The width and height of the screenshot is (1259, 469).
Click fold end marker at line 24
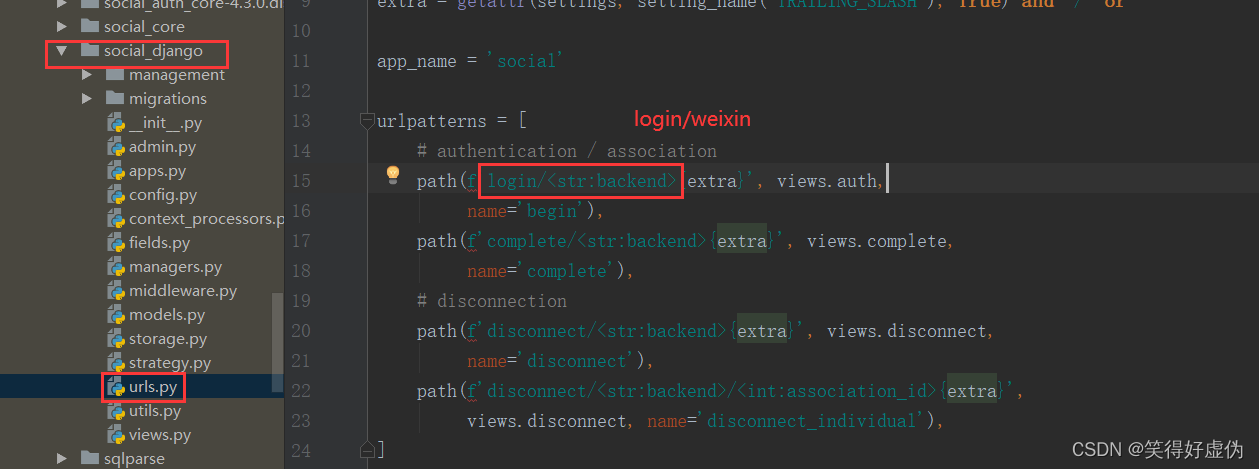[x=367, y=449]
